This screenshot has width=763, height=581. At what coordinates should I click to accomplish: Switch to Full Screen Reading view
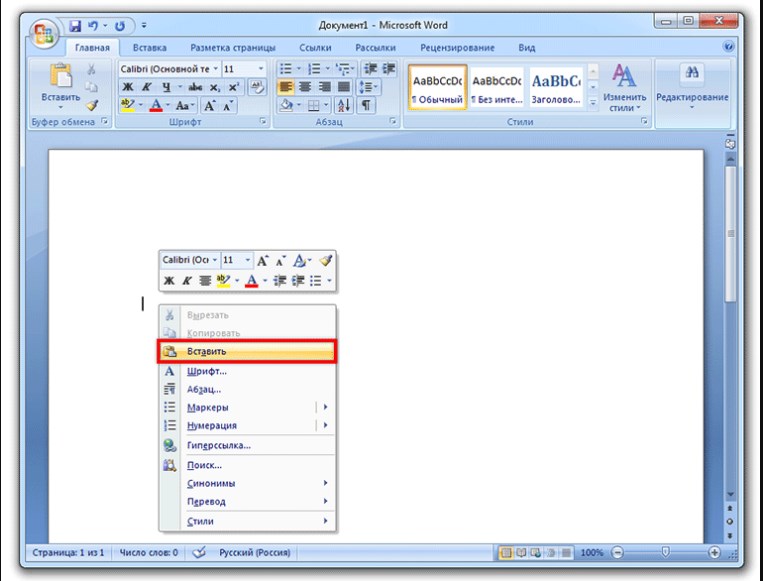point(521,552)
